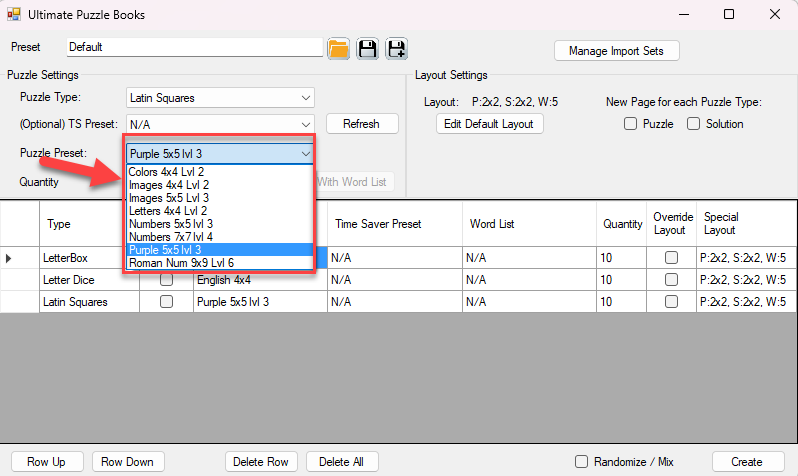This screenshot has height=476, width=798.
Task: Check Override Layout for Letter Dice row
Action: point(671,280)
